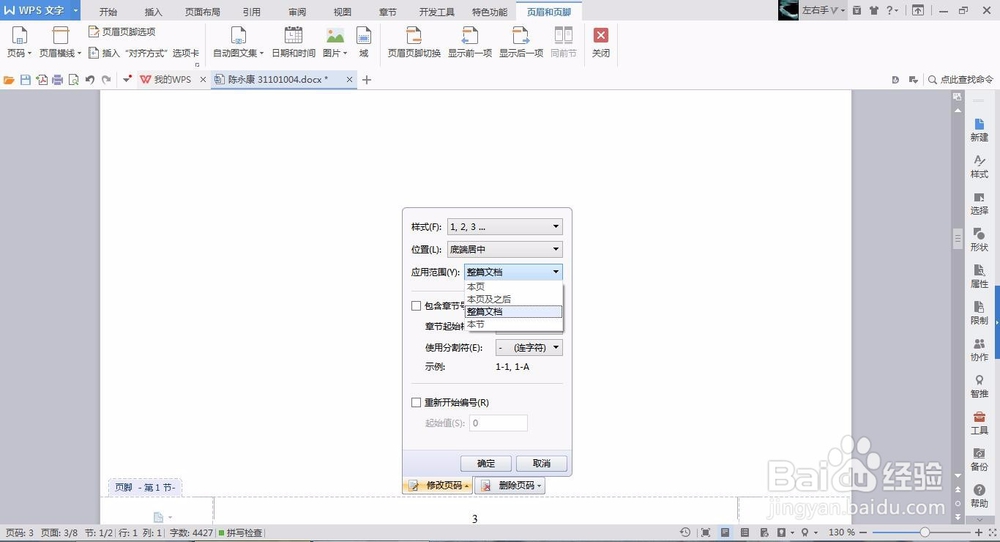The width and height of the screenshot is (1000, 542).
Task: Click the 页眉横线 header line tool
Action: 60,43
